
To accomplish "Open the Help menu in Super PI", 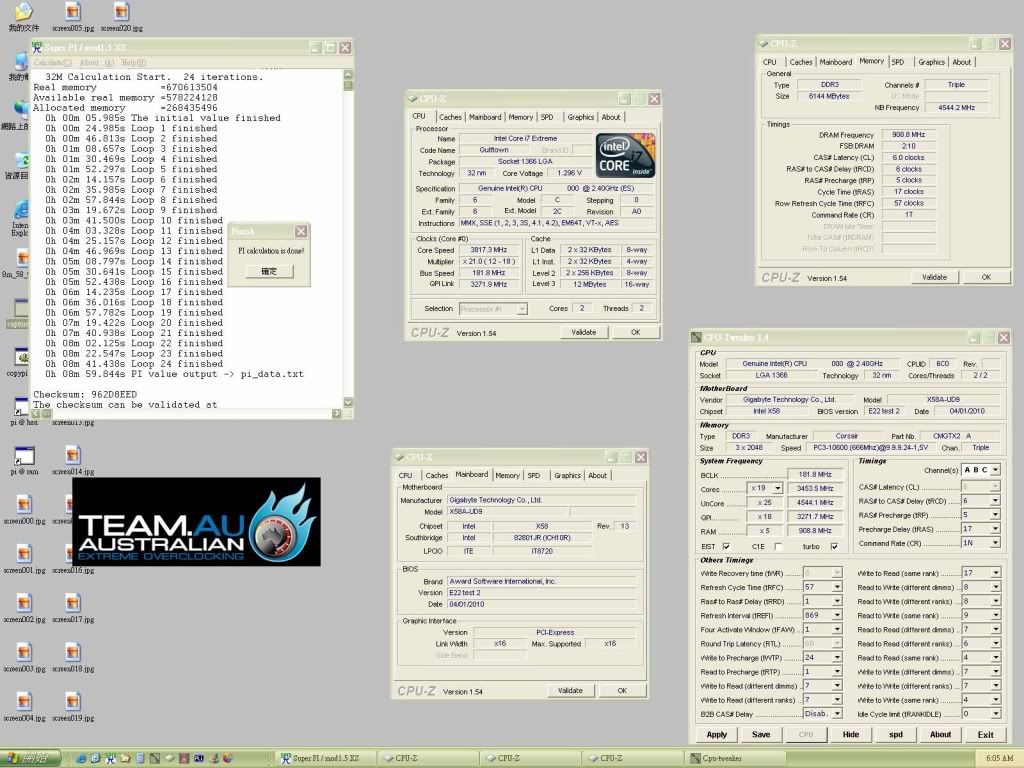I will tap(133, 63).
